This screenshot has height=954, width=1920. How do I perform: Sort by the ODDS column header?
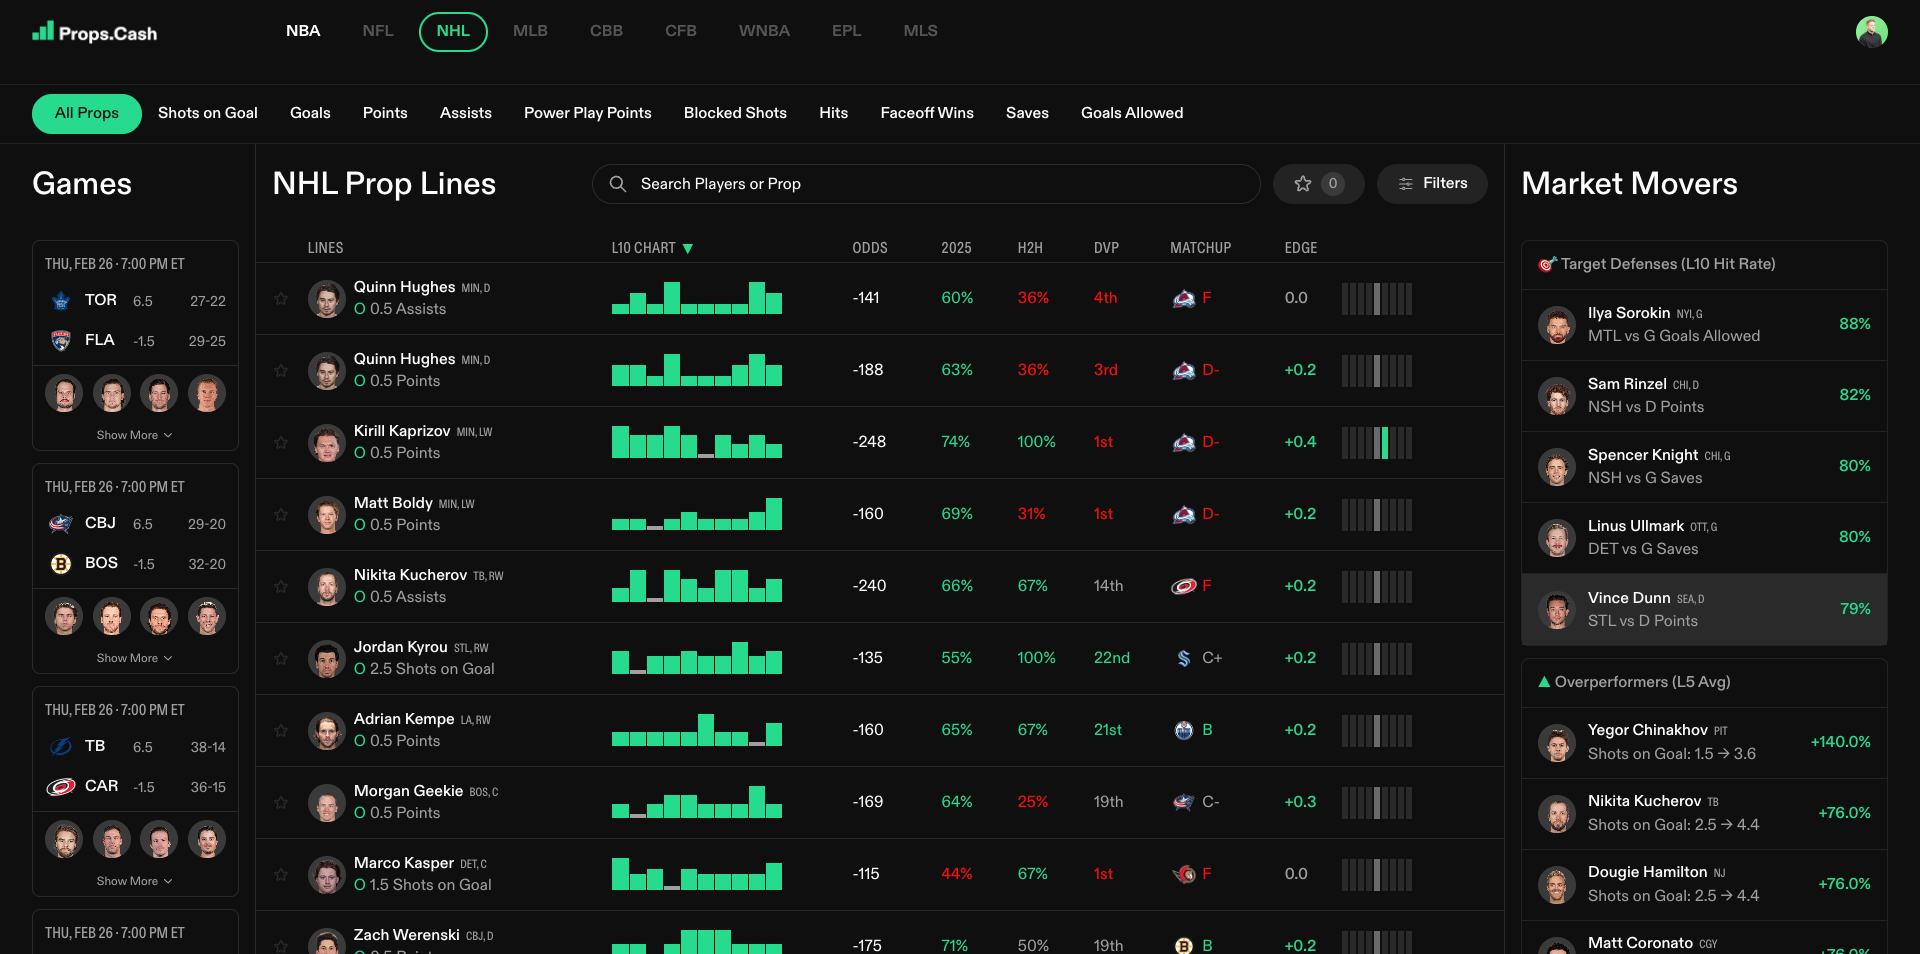(870, 248)
